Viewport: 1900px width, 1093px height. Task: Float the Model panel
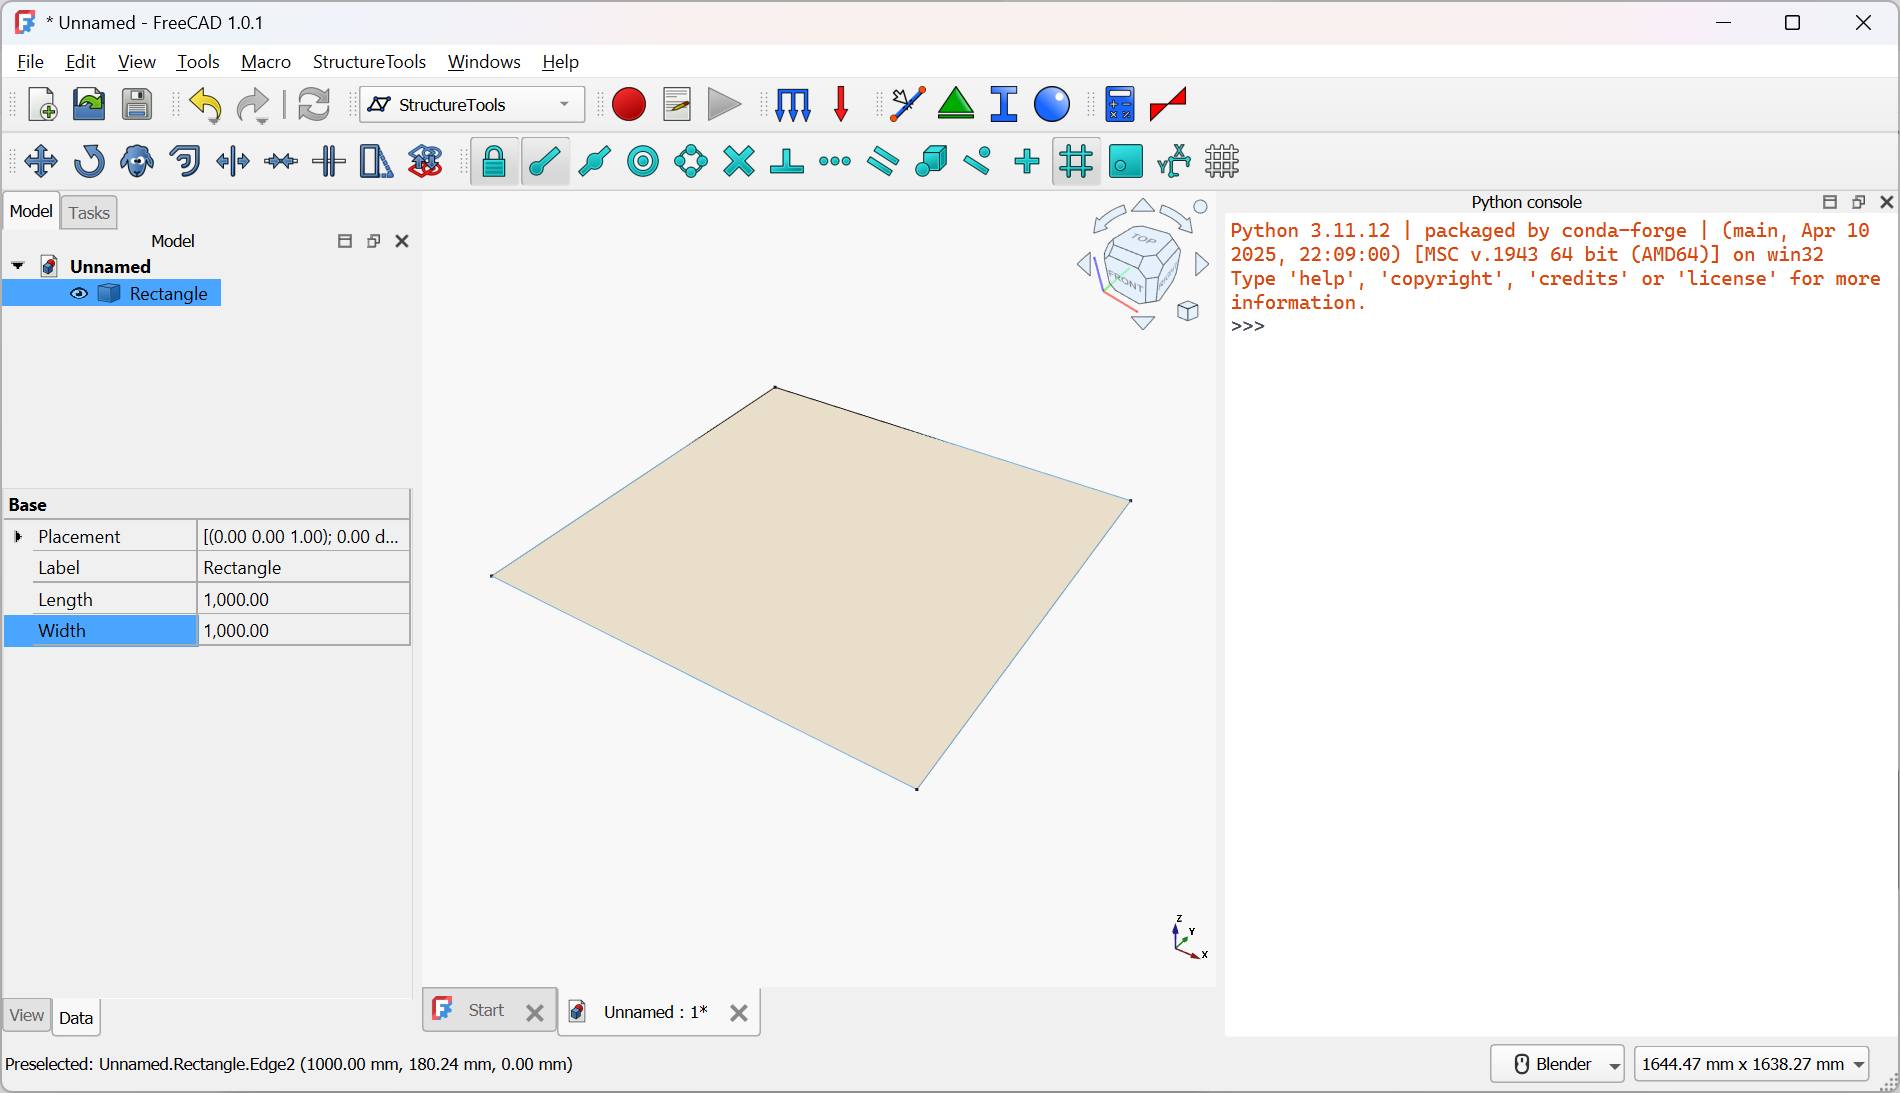click(373, 241)
